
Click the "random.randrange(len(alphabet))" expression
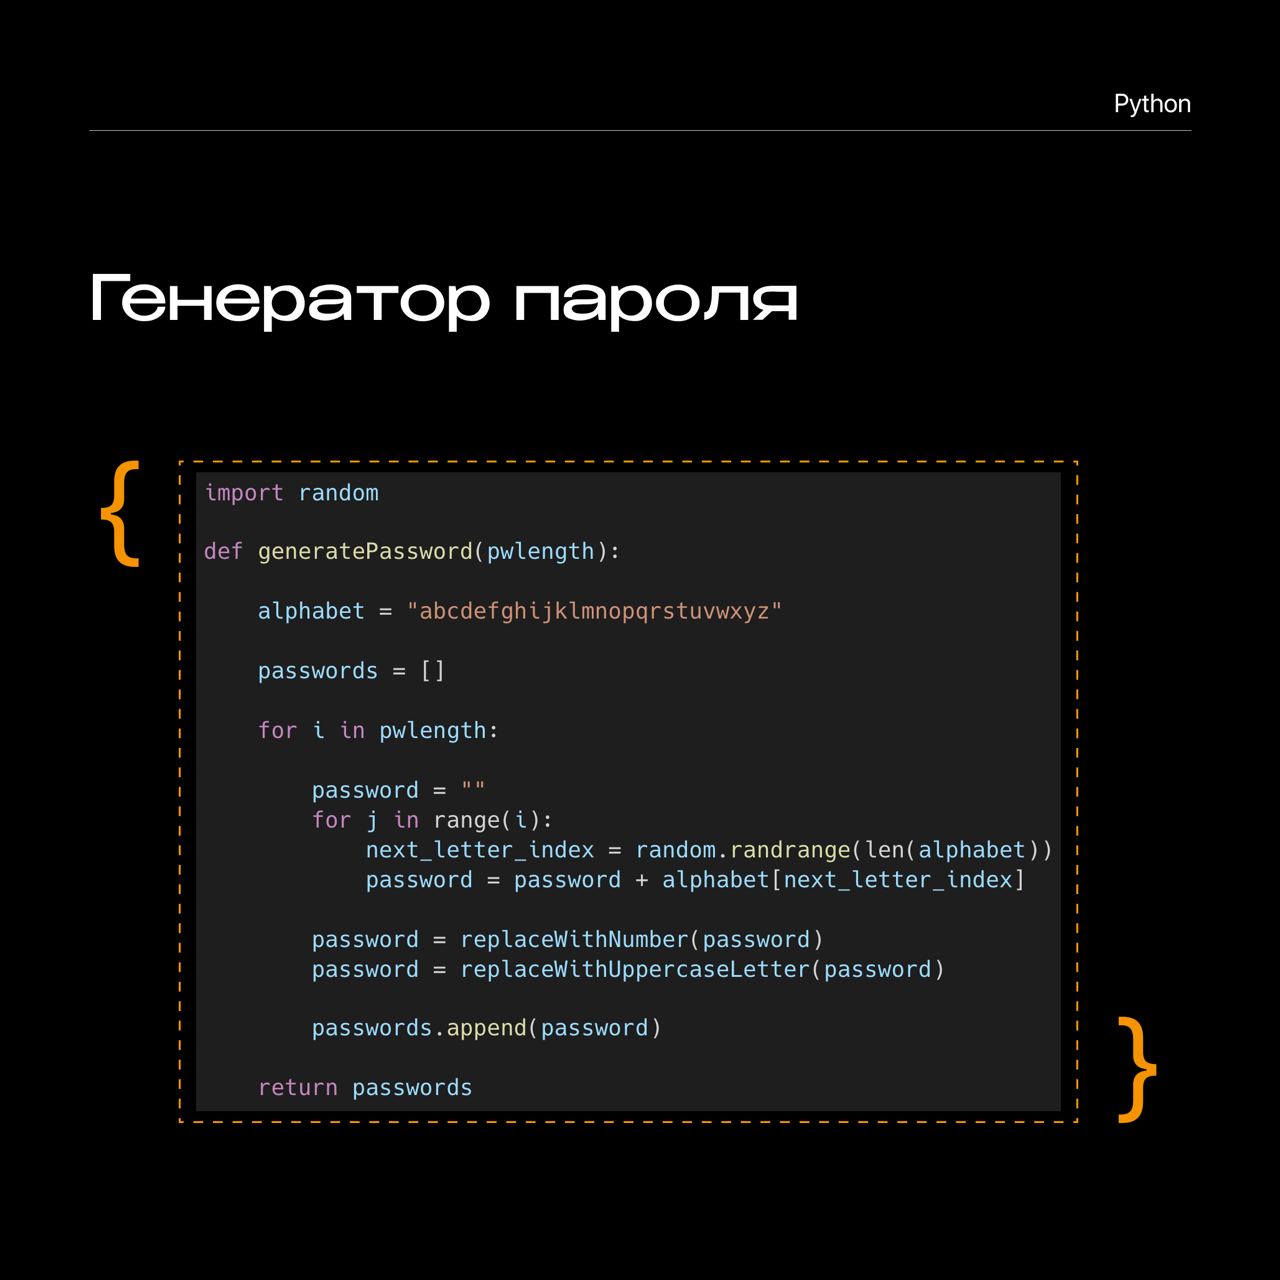point(844,850)
